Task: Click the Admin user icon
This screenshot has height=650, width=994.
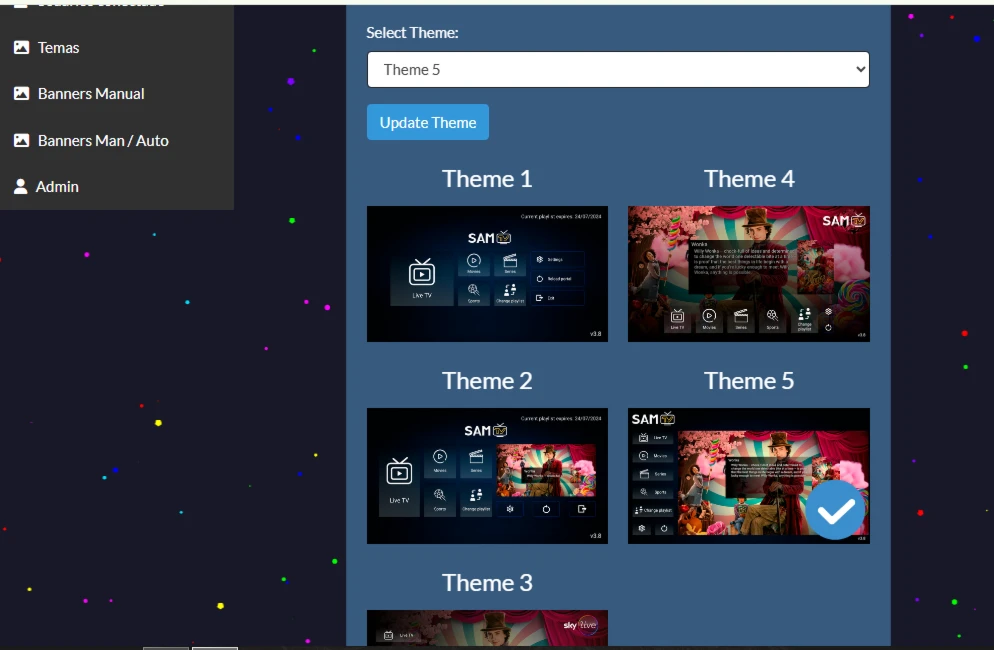Action: (x=21, y=186)
